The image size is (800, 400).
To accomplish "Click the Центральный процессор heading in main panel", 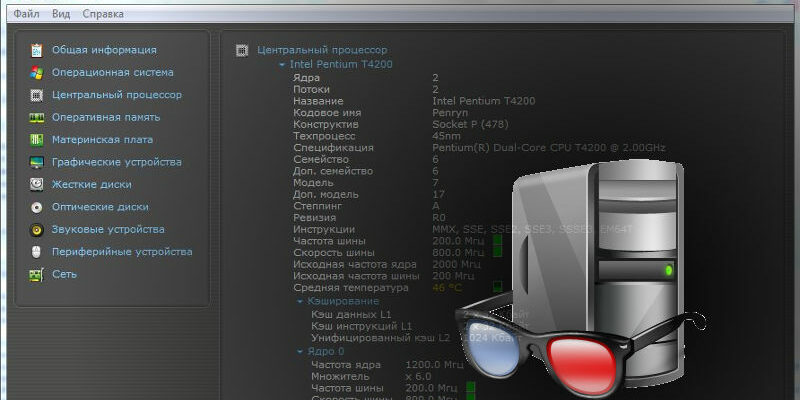I will coord(322,50).
